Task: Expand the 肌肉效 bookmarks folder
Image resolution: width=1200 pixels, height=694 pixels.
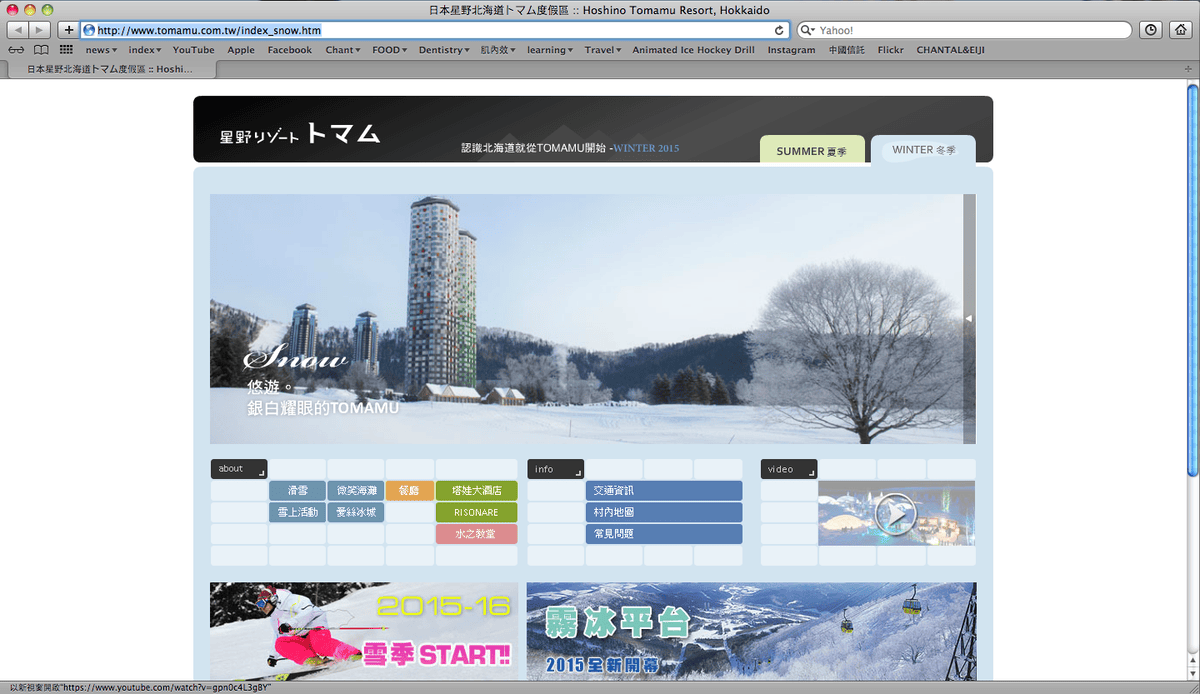Action: click(499, 49)
